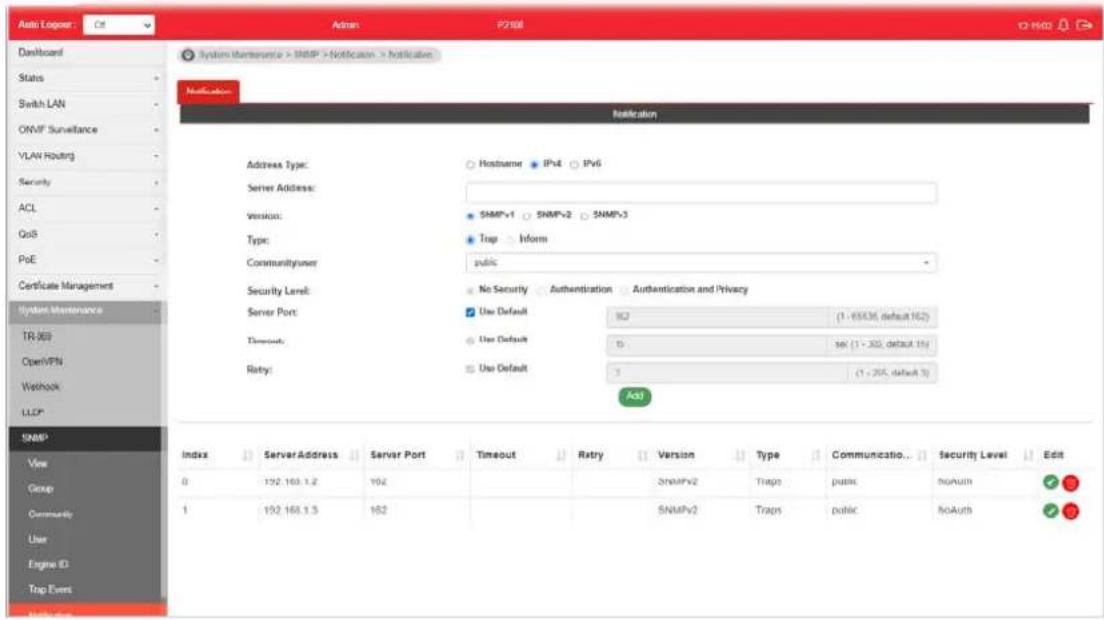Viewport: 1104px width, 620px height.
Task: Expand the QoS sidebar menu
Action: point(87,234)
